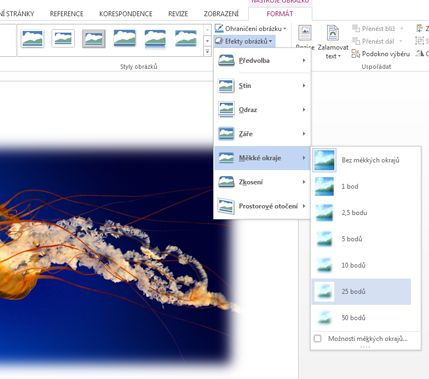The height and width of the screenshot is (379, 429).
Task: Expand the Předvolba submenu arrow
Action: pos(304,60)
